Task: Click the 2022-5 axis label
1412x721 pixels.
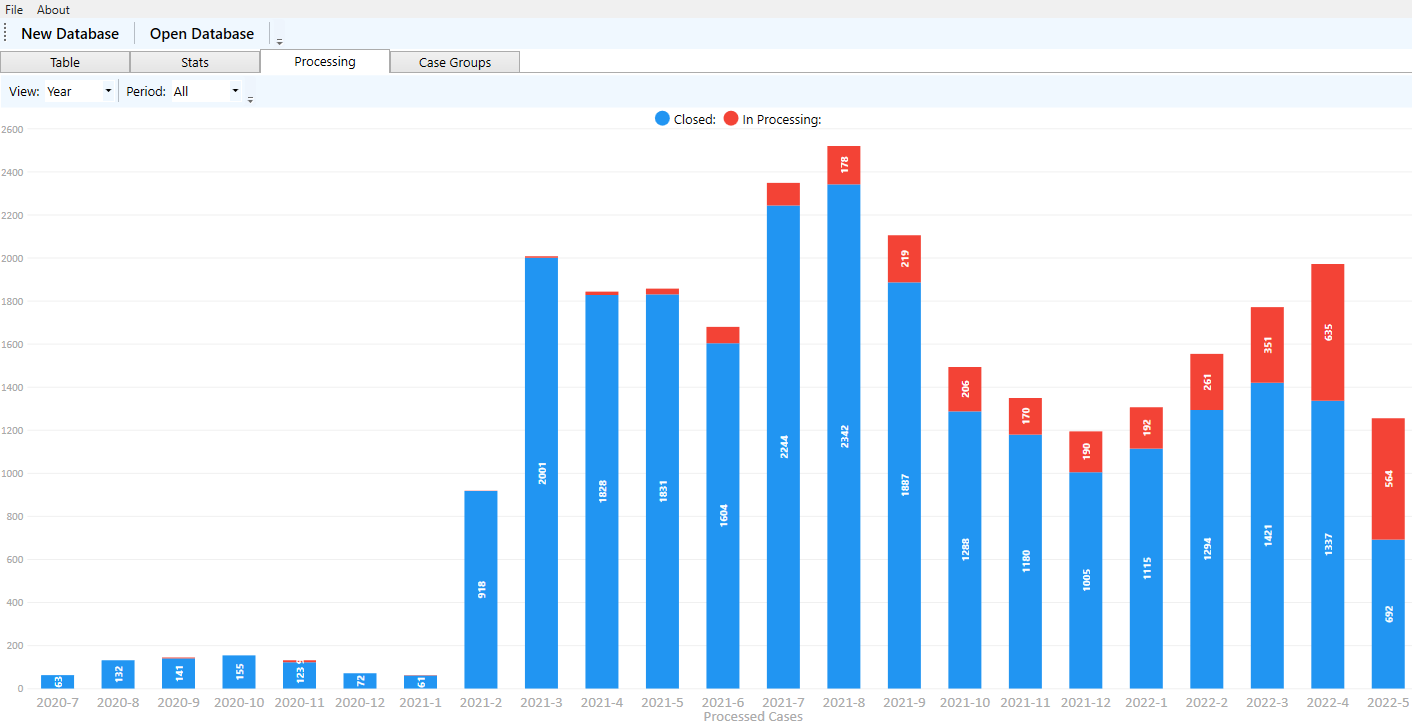Action: pos(1388,703)
